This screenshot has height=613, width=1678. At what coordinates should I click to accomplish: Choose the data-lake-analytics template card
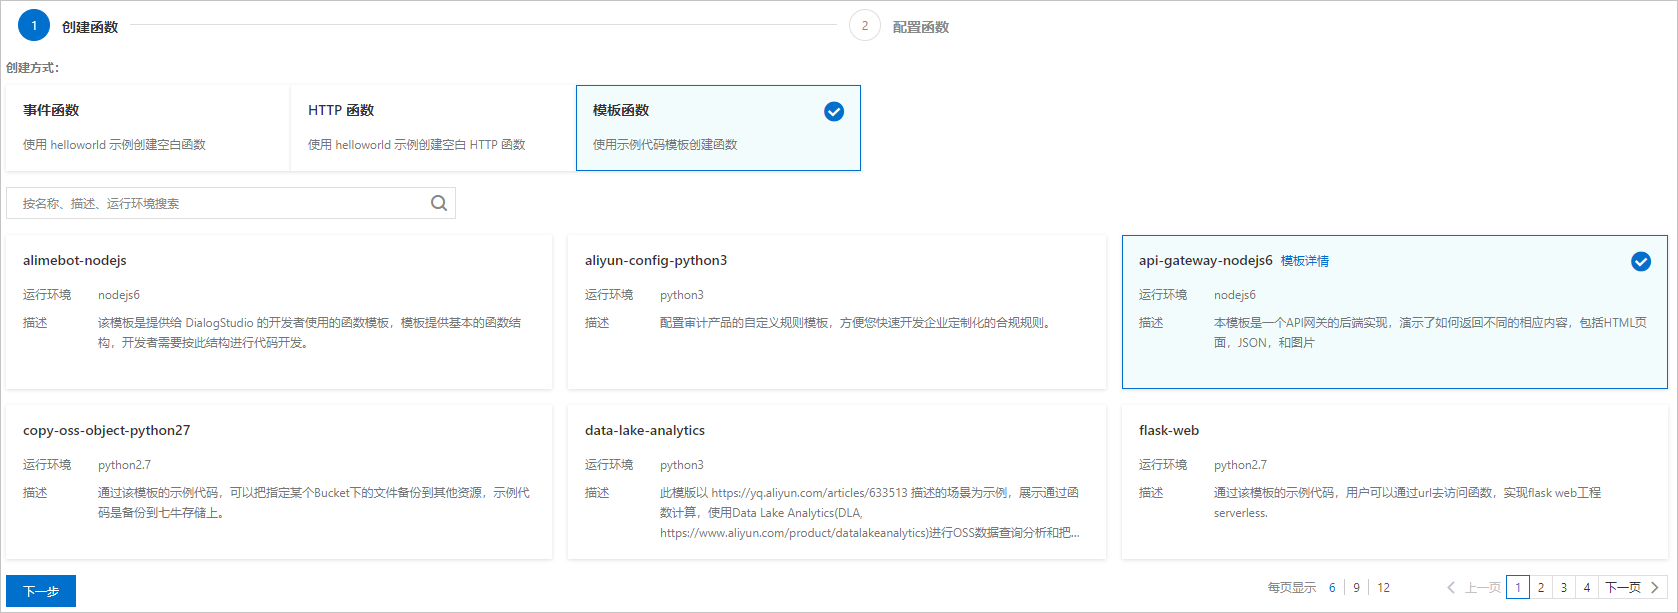pos(837,482)
